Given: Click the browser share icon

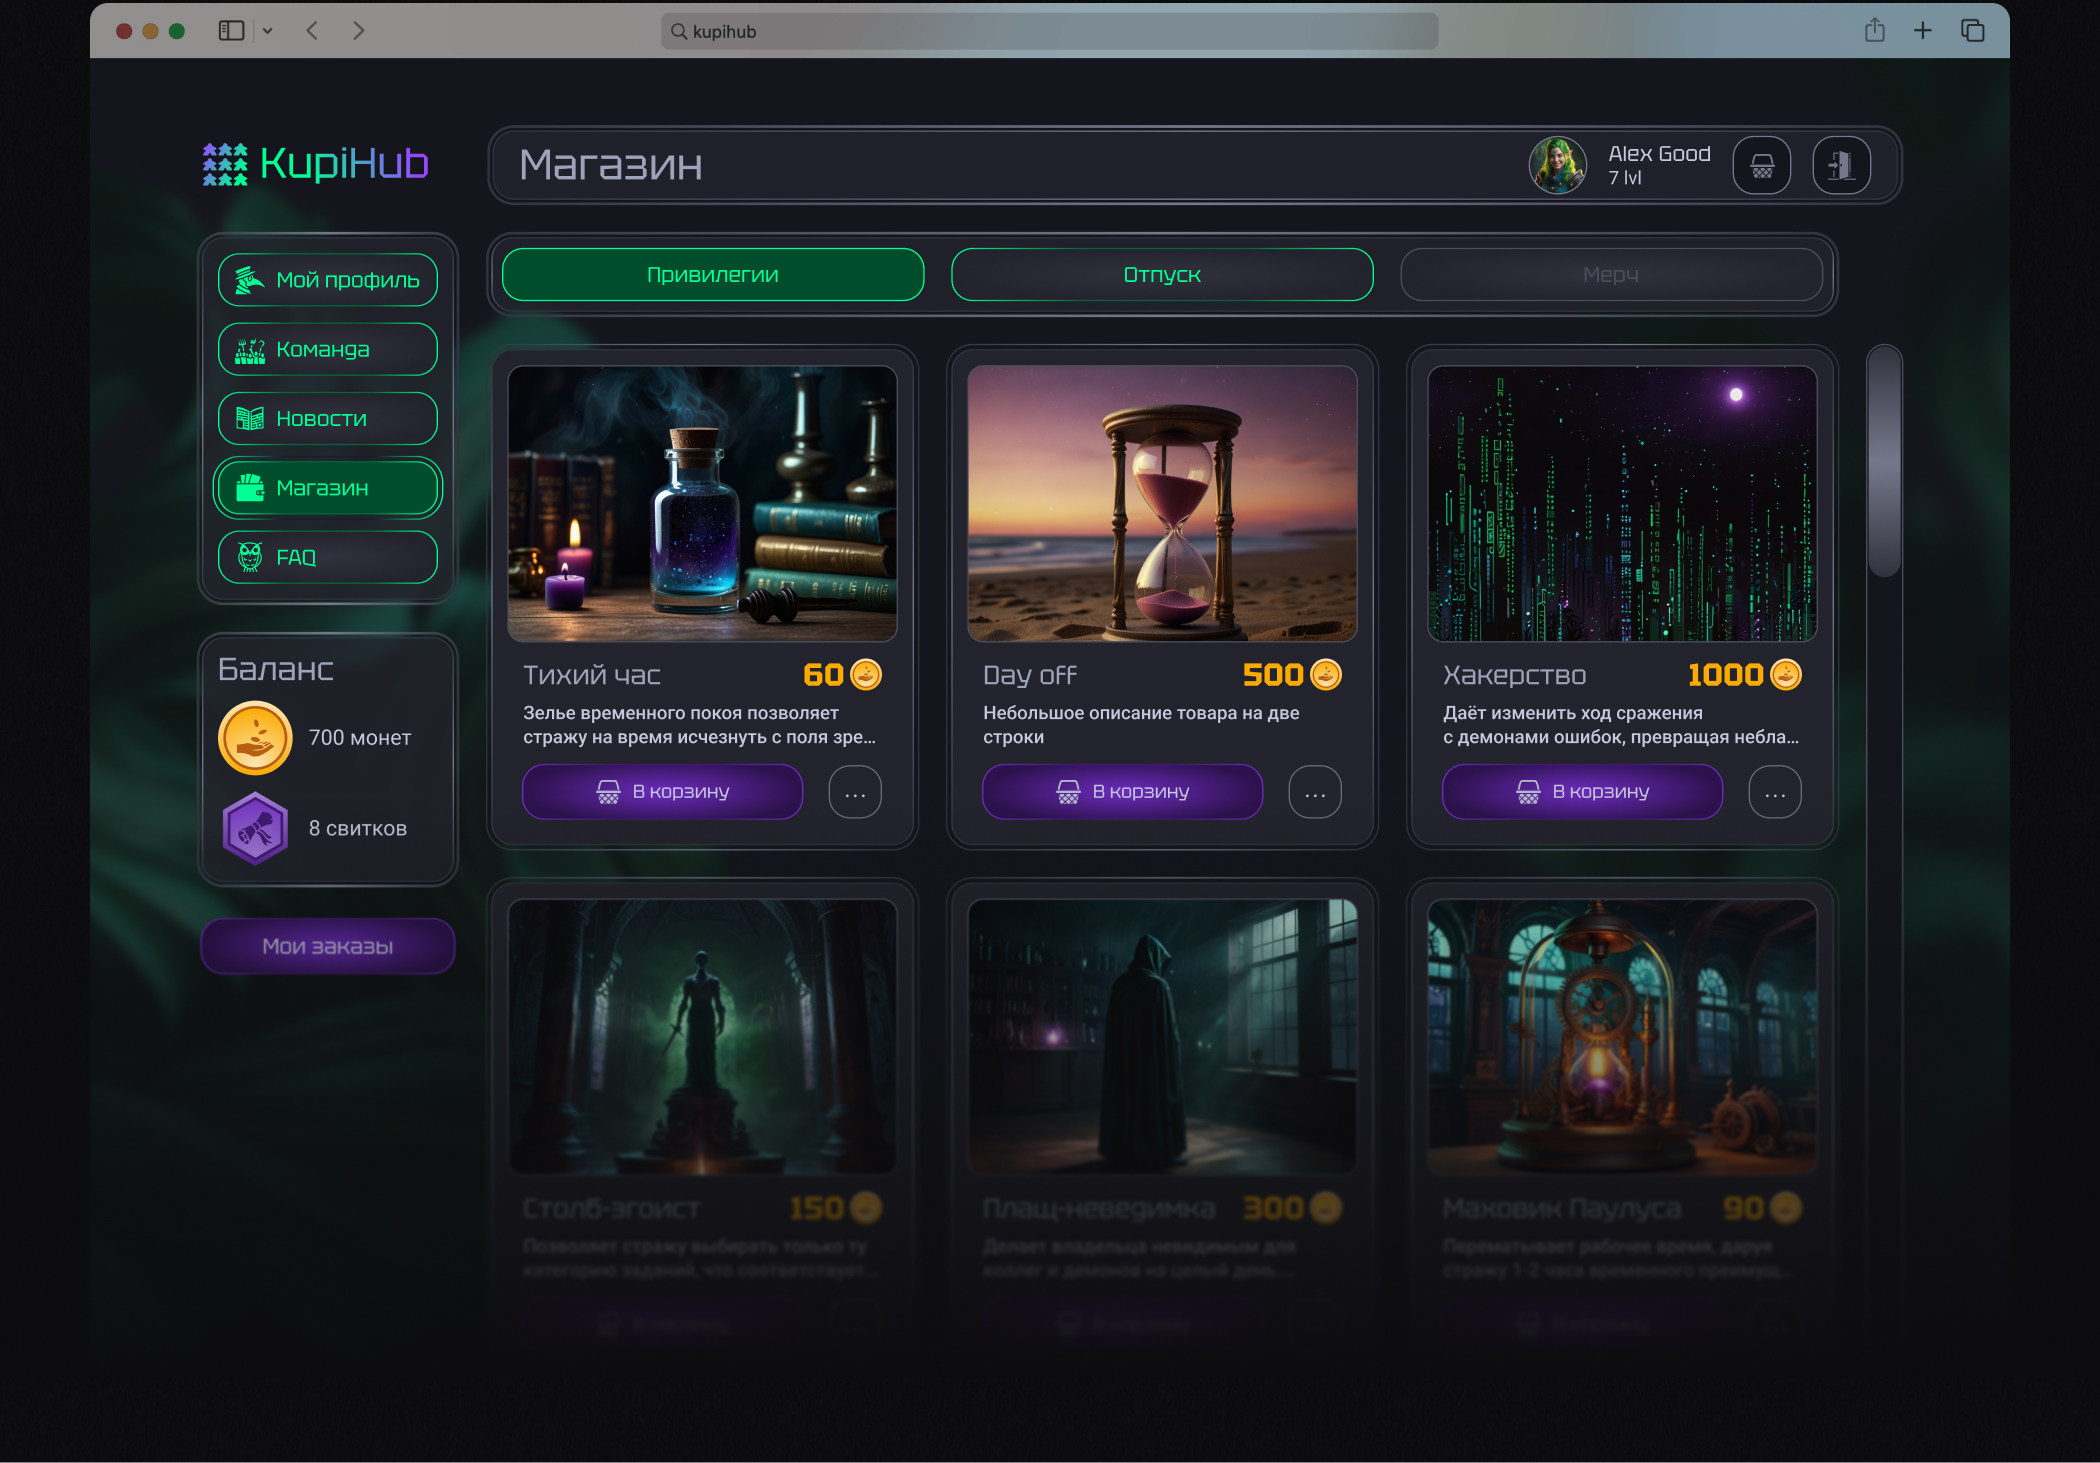Looking at the screenshot, I should 1874,31.
